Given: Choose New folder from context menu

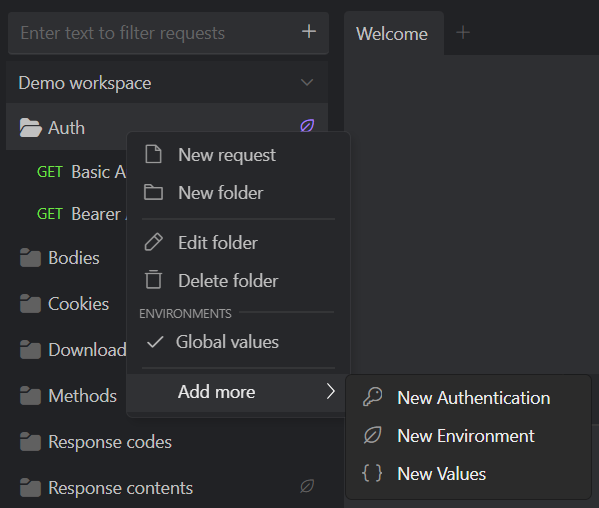Looking at the screenshot, I should click(x=238, y=193).
